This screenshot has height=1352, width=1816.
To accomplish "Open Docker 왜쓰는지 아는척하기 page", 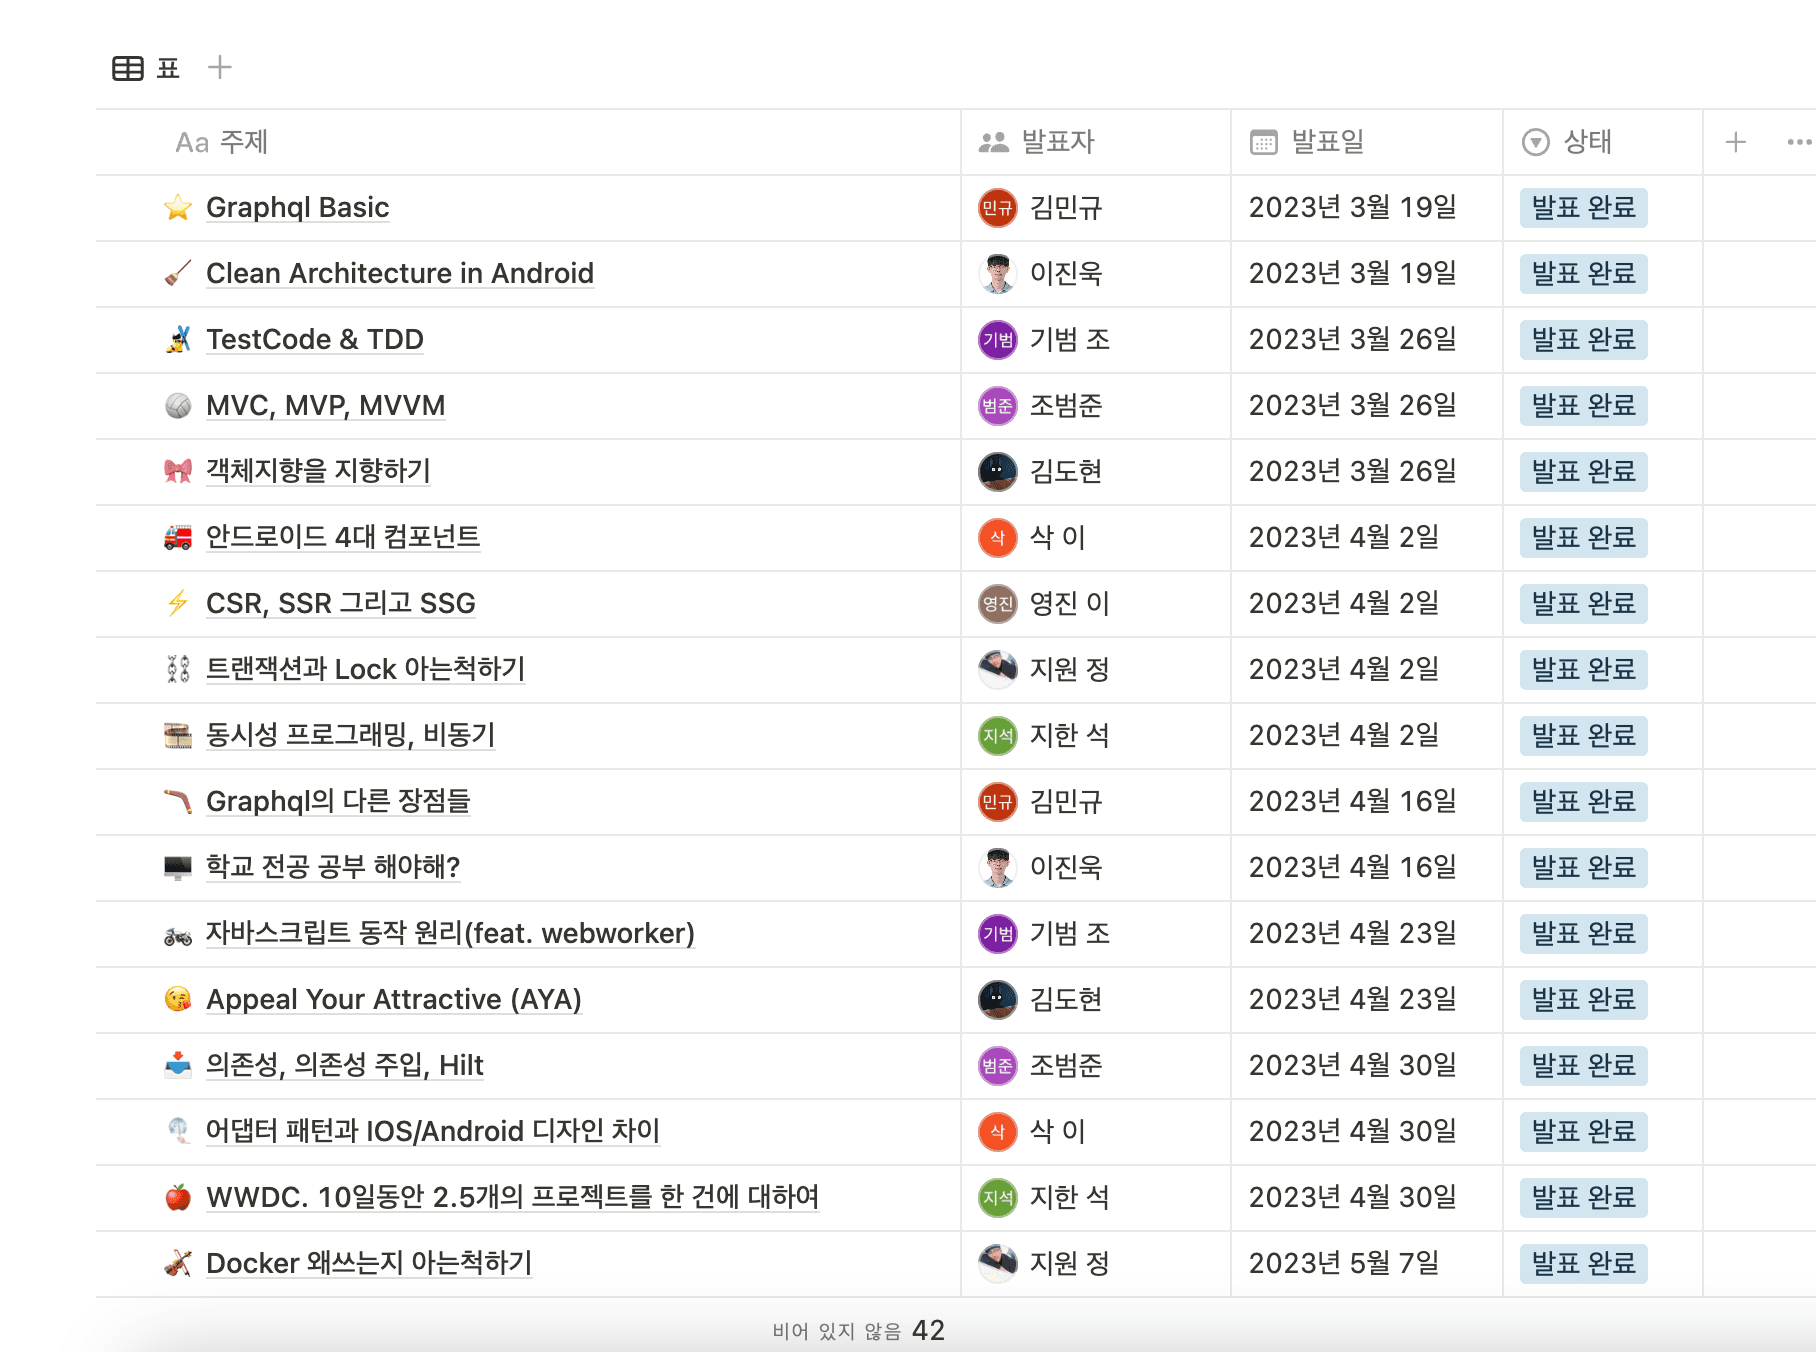I will click(369, 1263).
